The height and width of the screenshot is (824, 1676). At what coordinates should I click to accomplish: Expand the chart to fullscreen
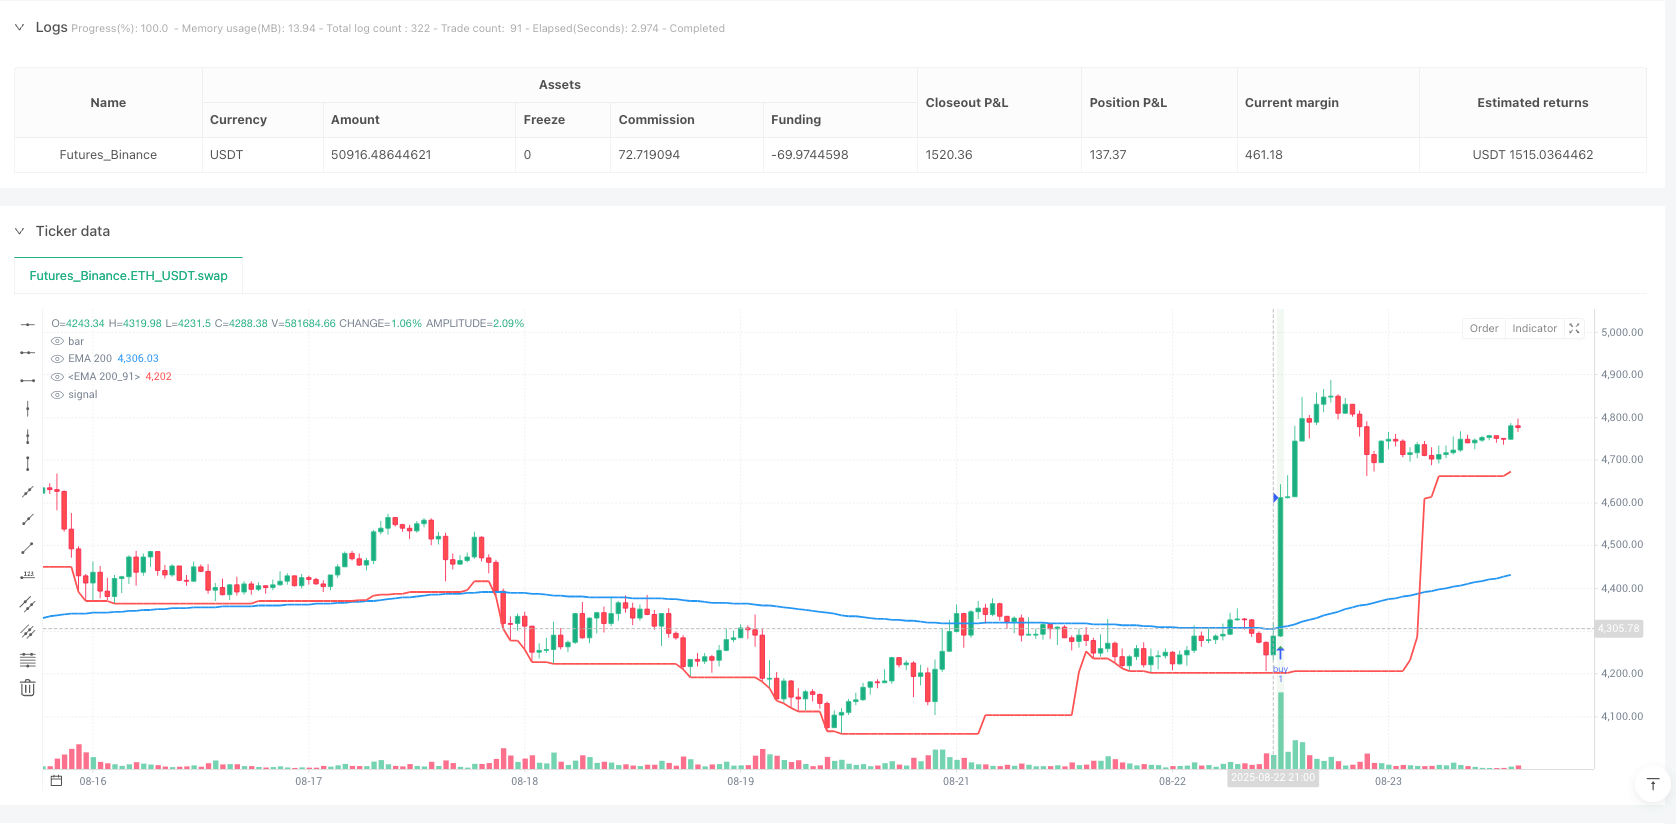point(1574,329)
